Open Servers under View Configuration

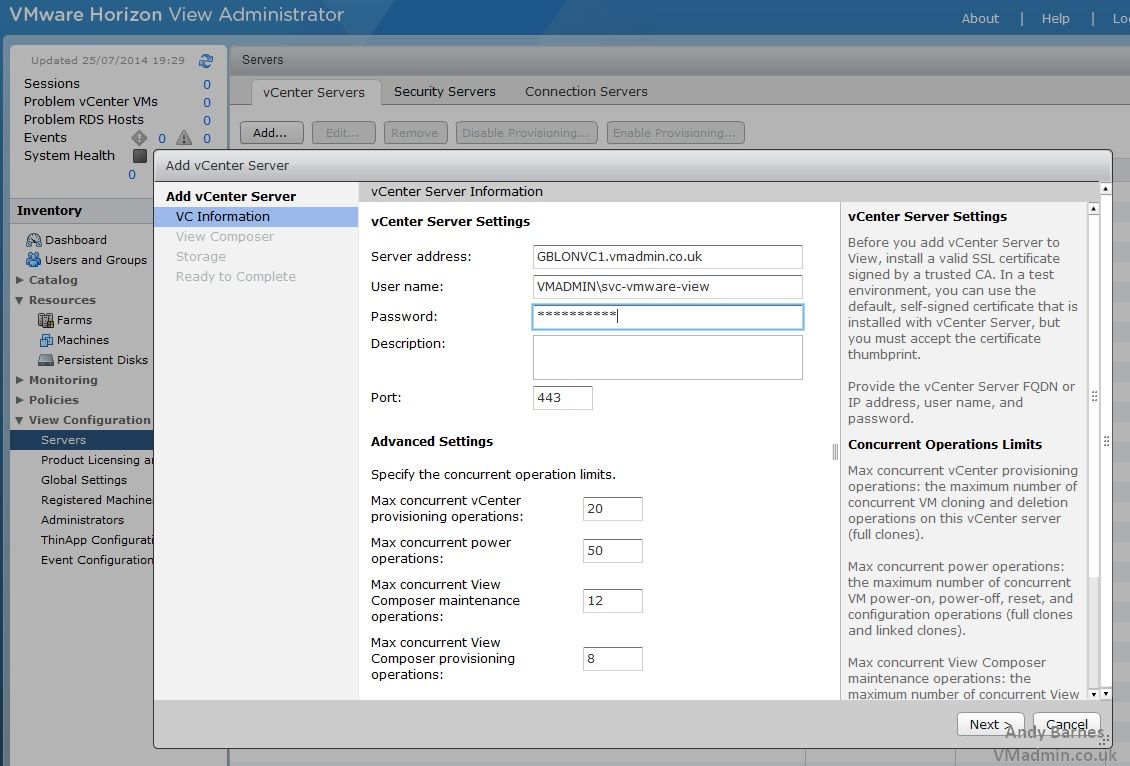tap(82, 440)
